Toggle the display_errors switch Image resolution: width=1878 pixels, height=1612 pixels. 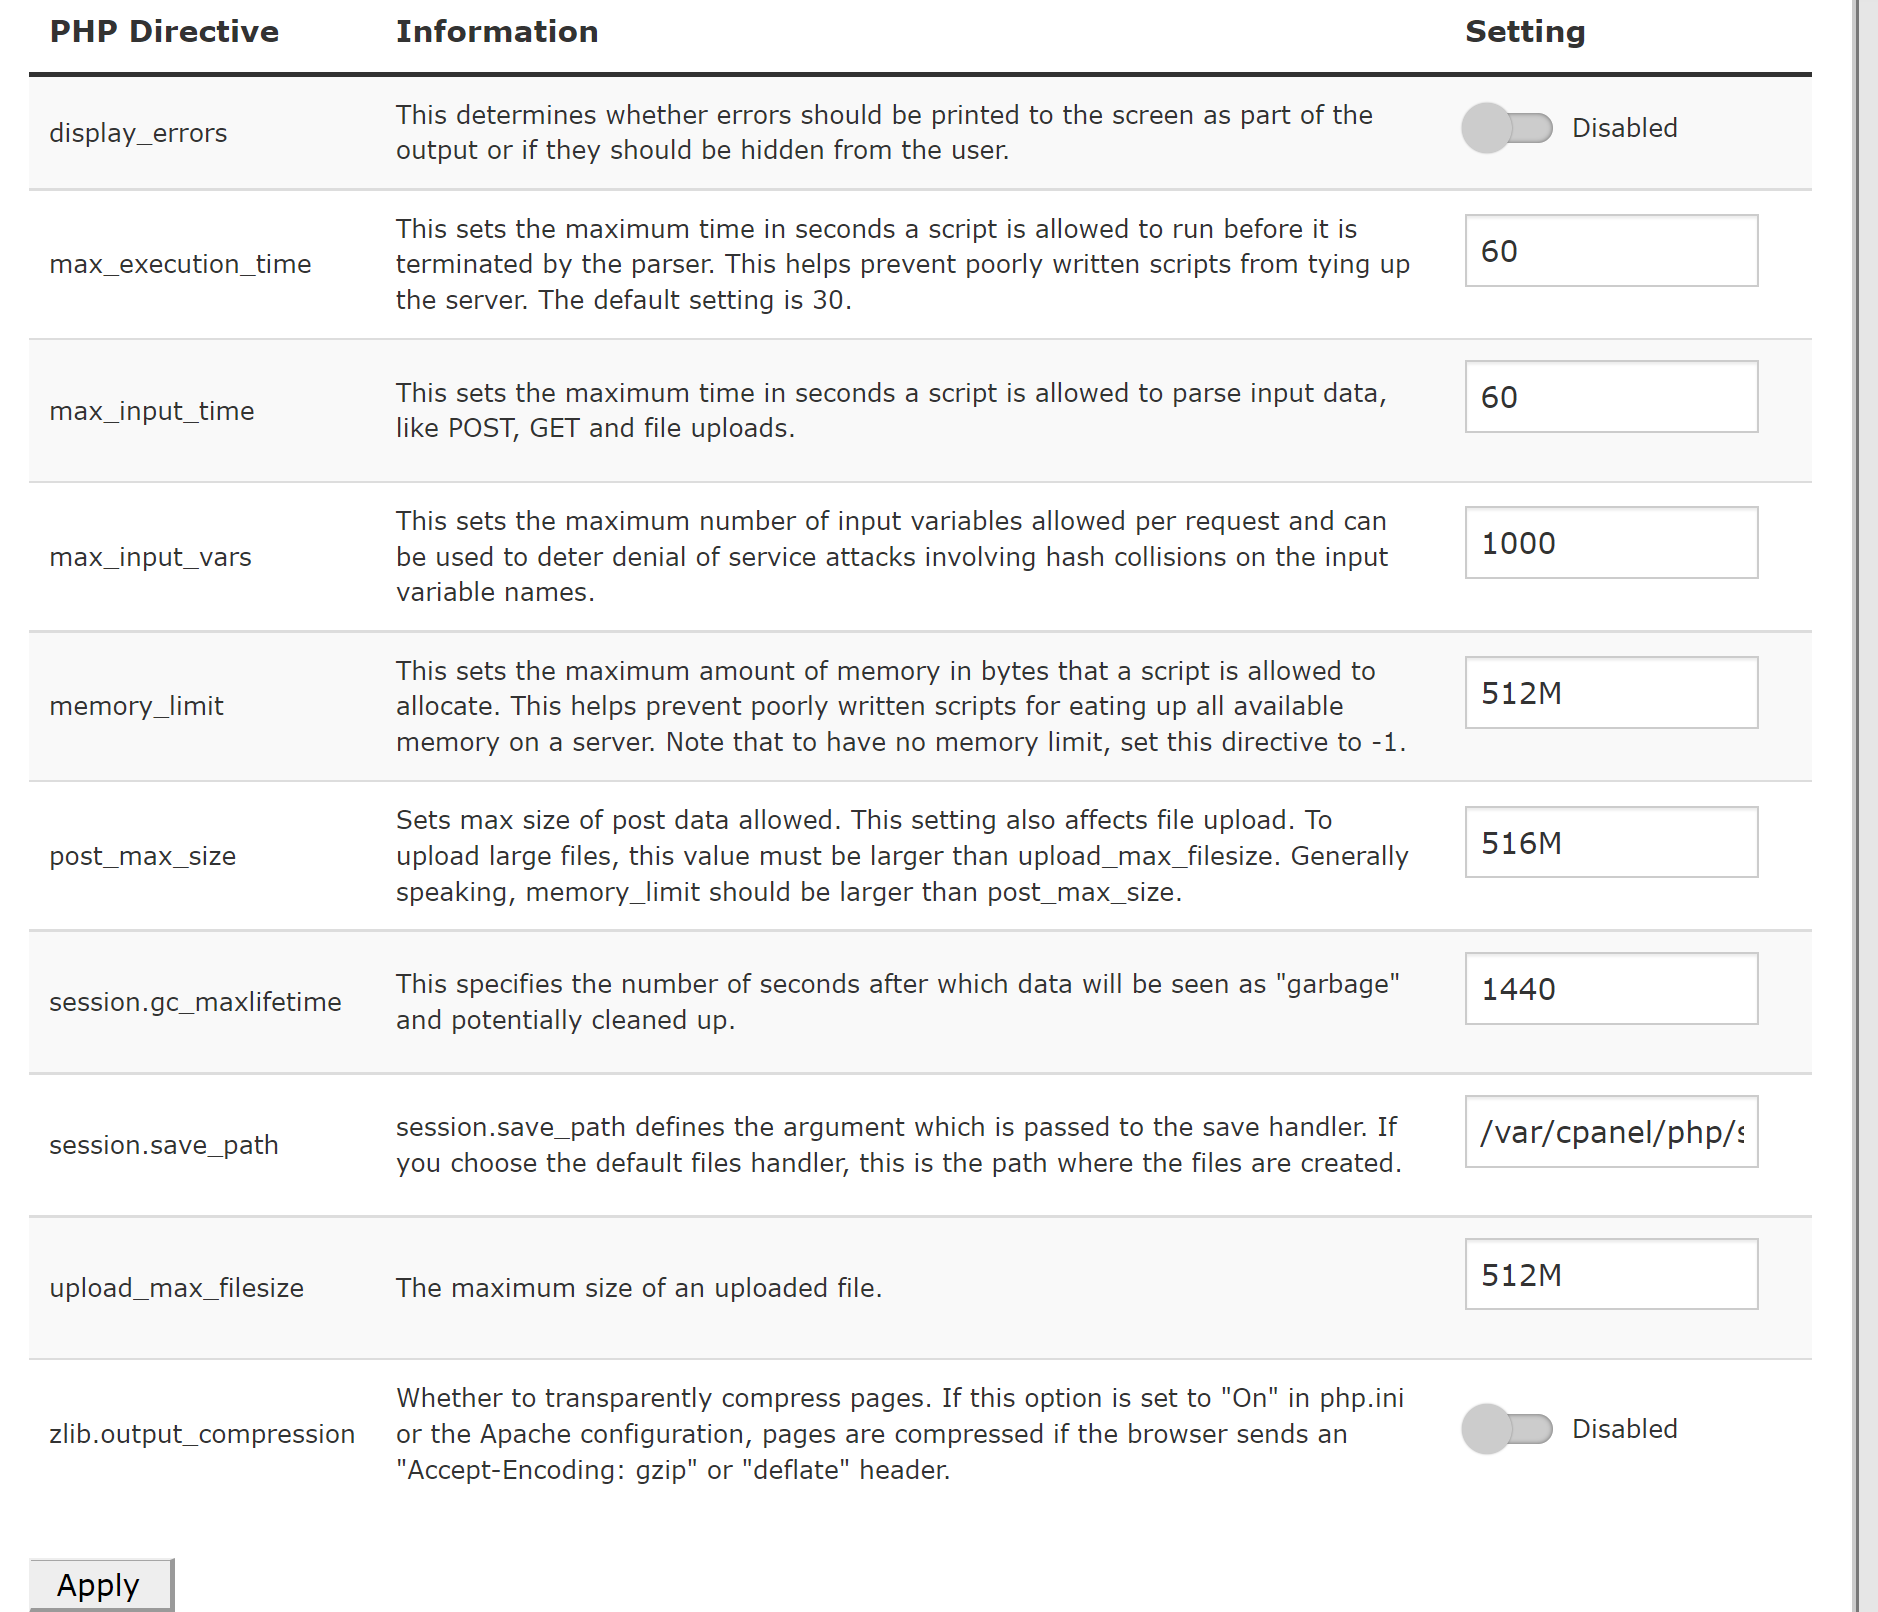(1506, 128)
